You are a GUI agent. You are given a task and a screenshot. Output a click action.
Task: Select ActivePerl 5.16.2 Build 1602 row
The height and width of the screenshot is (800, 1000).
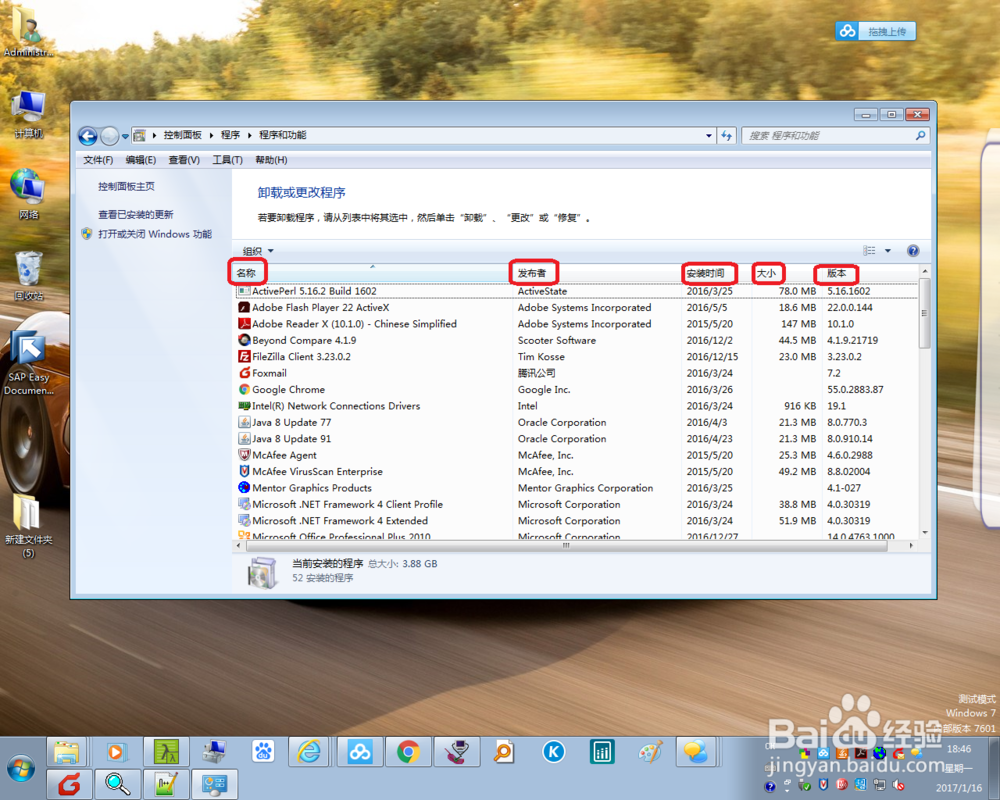click(x=577, y=291)
